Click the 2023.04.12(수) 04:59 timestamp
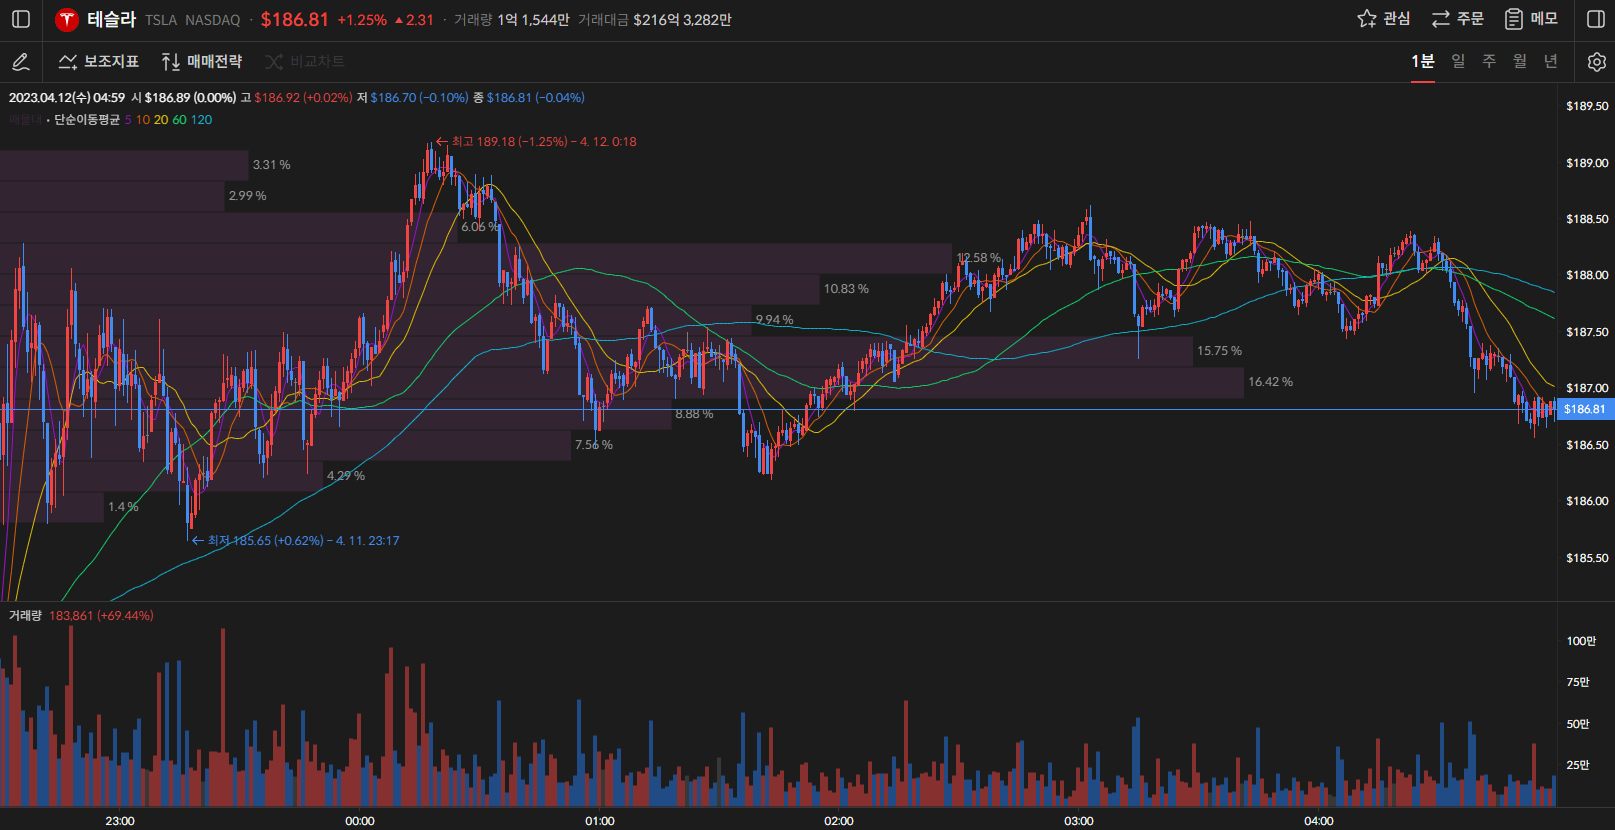Viewport: 1615px width, 830px height. pos(67,98)
